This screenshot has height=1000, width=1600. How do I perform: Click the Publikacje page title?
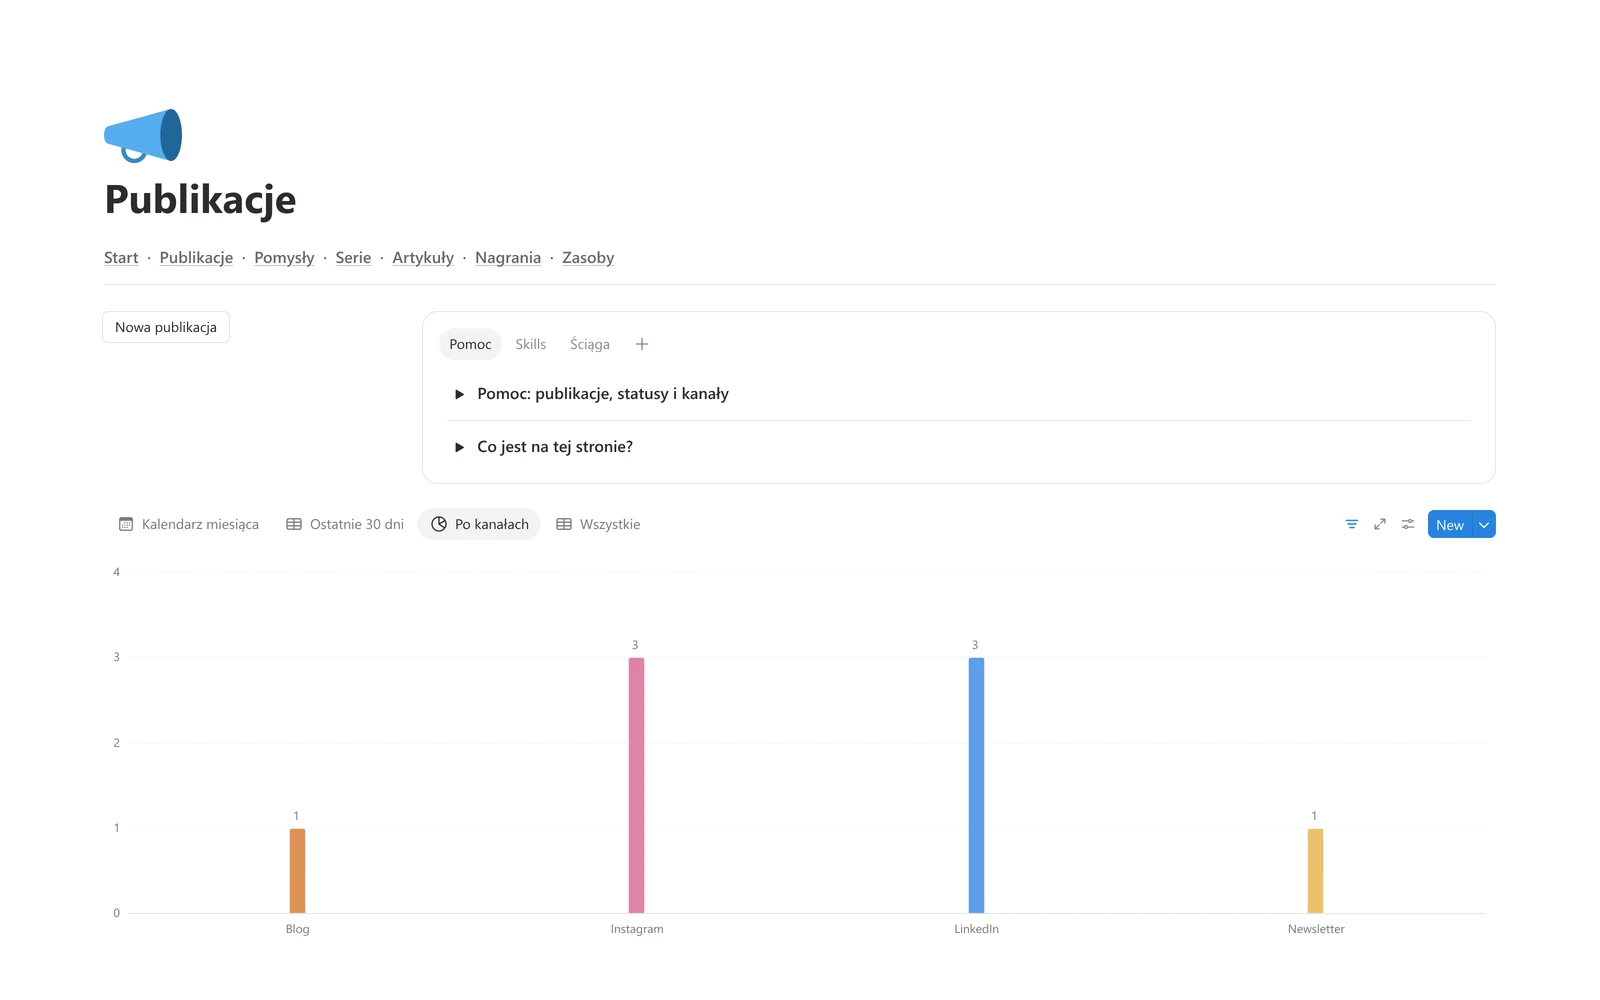(x=200, y=200)
